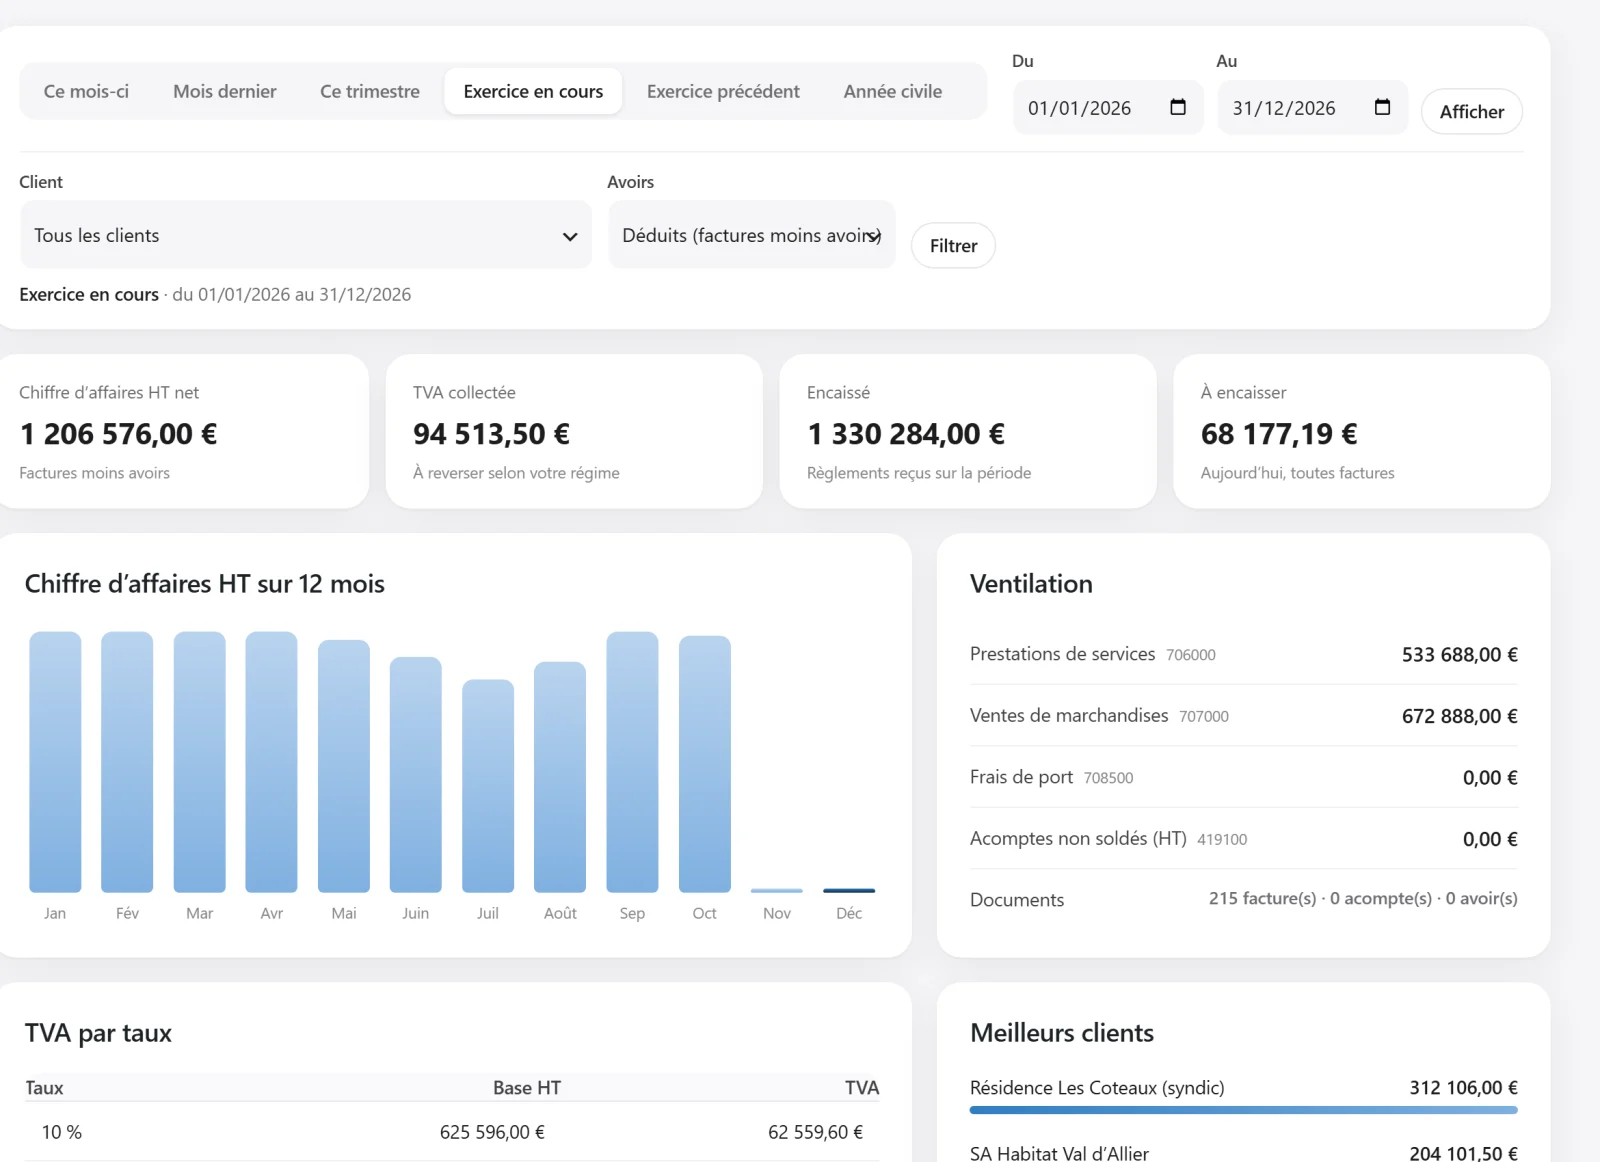Select the Juil bar in the chart
The image size is (1600, 1162).
pyautogui.click(x=488, y=786)
